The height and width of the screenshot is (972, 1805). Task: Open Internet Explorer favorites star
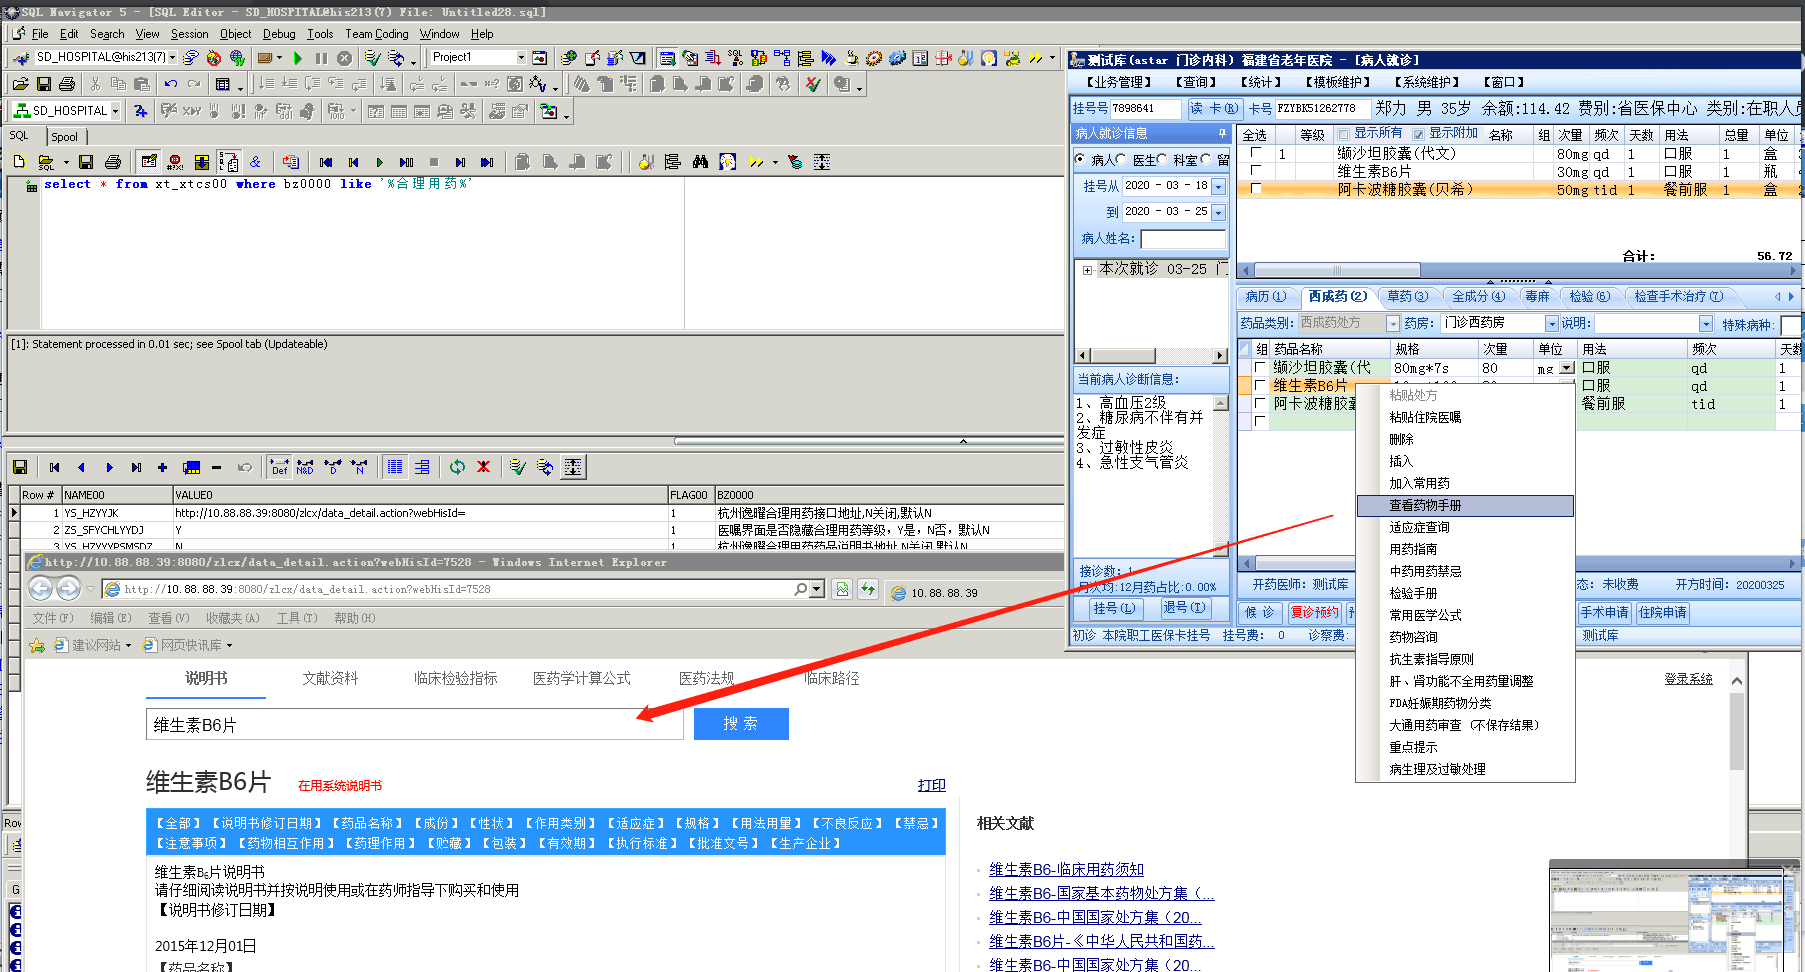pyautogui.click(x=37, y=646)
